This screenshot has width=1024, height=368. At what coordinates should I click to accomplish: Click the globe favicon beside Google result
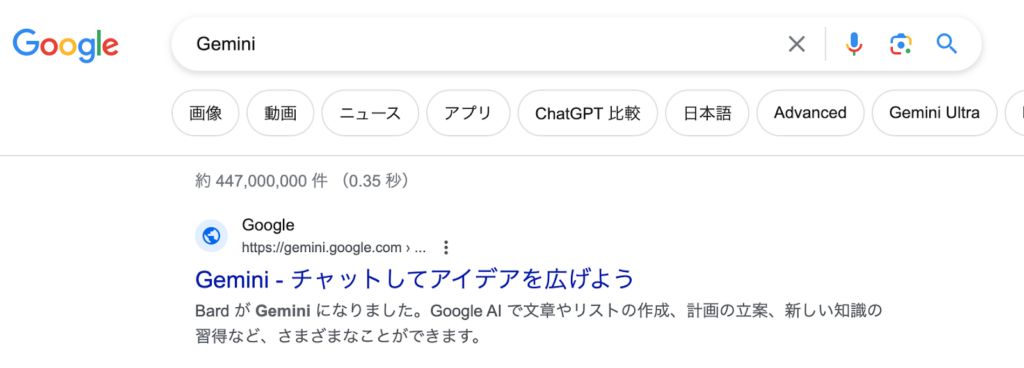coord(212,236)
